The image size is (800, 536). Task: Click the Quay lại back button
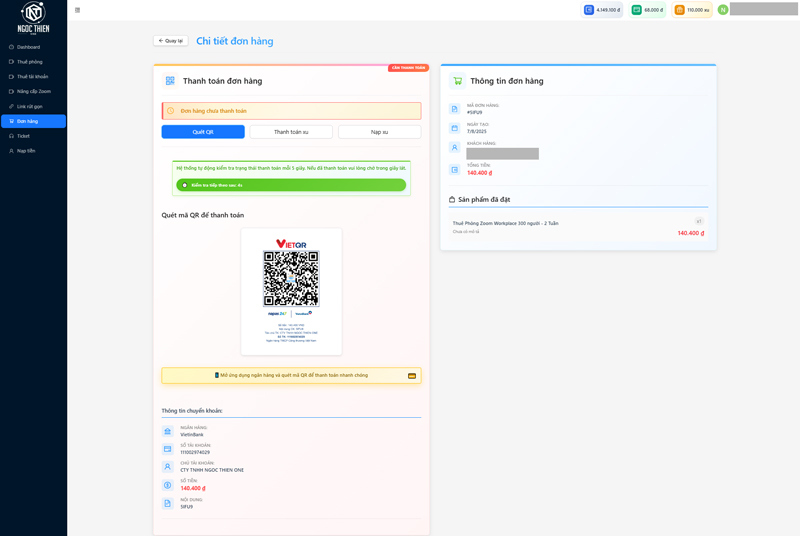171,41
